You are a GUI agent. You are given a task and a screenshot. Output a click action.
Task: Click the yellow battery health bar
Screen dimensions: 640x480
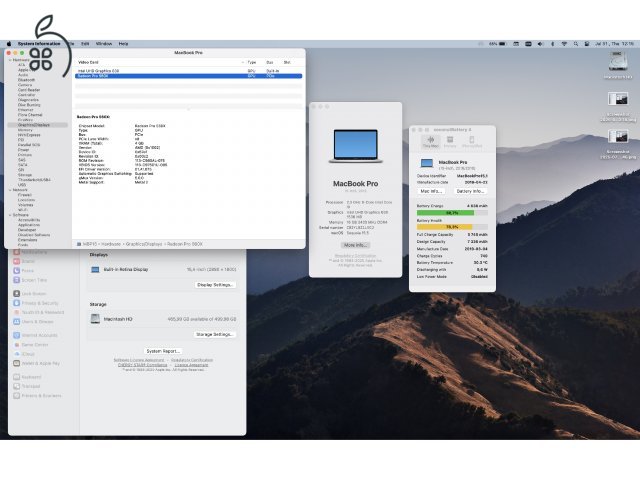pos(452,227)
